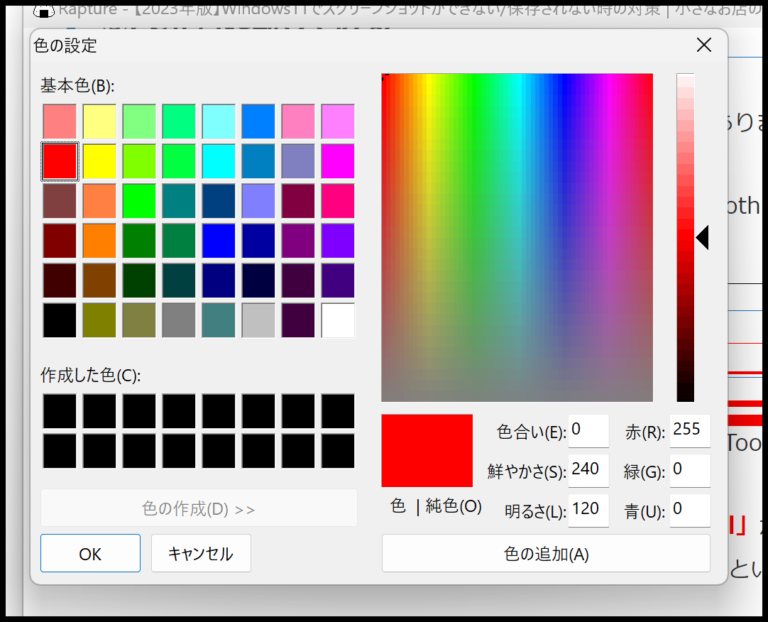
Task: Click the OK button
Action: point(91,553)
